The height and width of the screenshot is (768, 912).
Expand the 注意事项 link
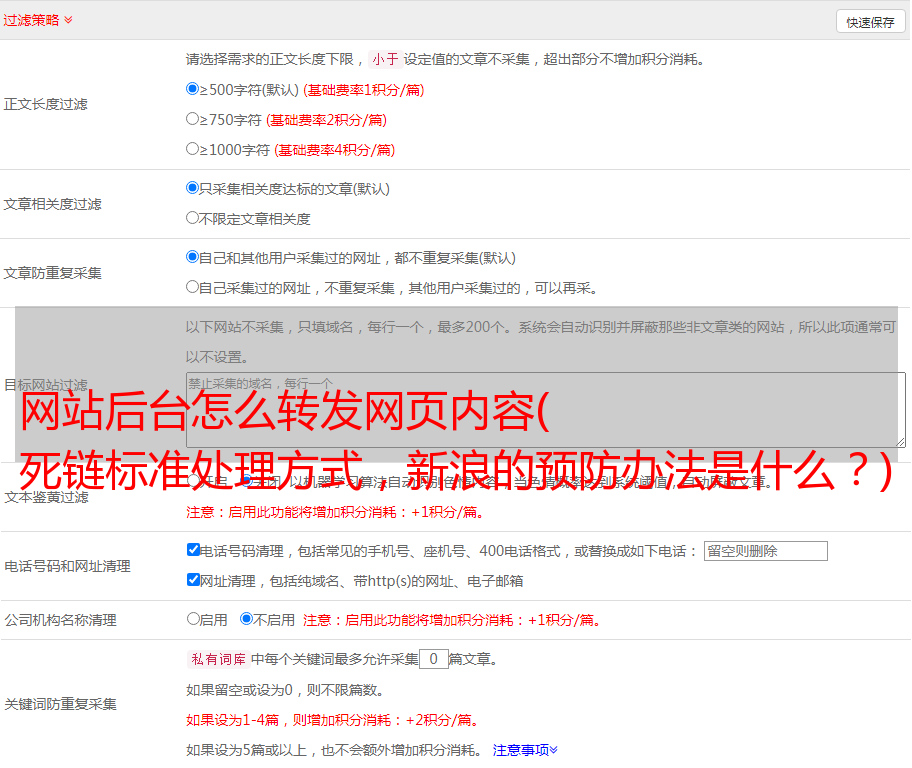525,750
